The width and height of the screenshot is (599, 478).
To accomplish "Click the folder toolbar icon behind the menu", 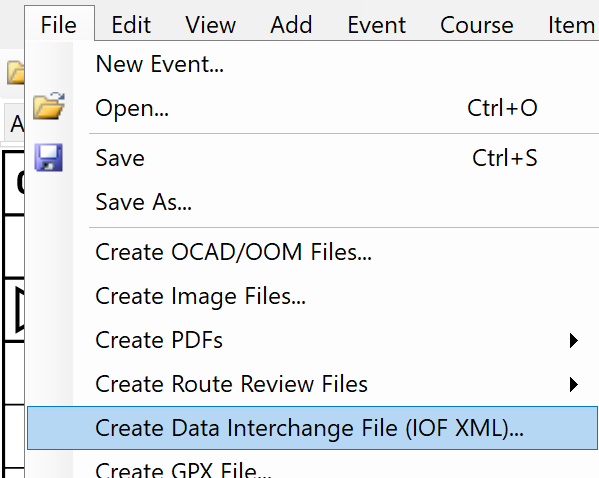I will pyautogui.click(x=16, y=72).
